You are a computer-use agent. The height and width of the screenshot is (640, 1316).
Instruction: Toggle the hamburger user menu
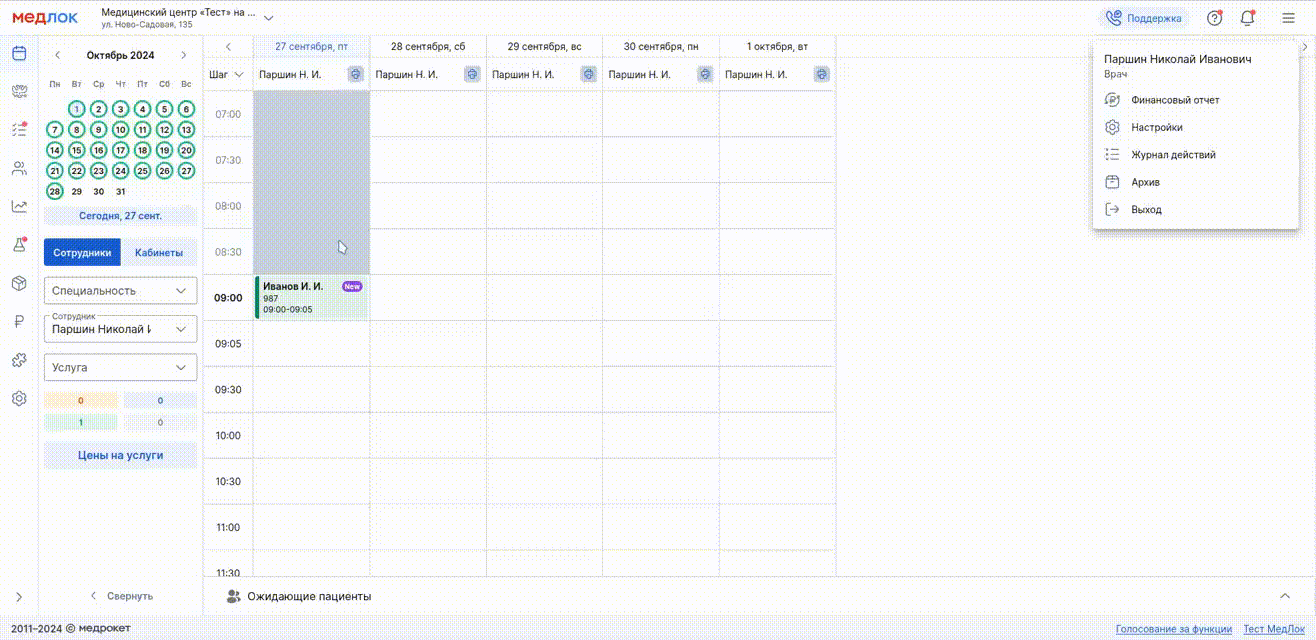[x=1288, y=18]
